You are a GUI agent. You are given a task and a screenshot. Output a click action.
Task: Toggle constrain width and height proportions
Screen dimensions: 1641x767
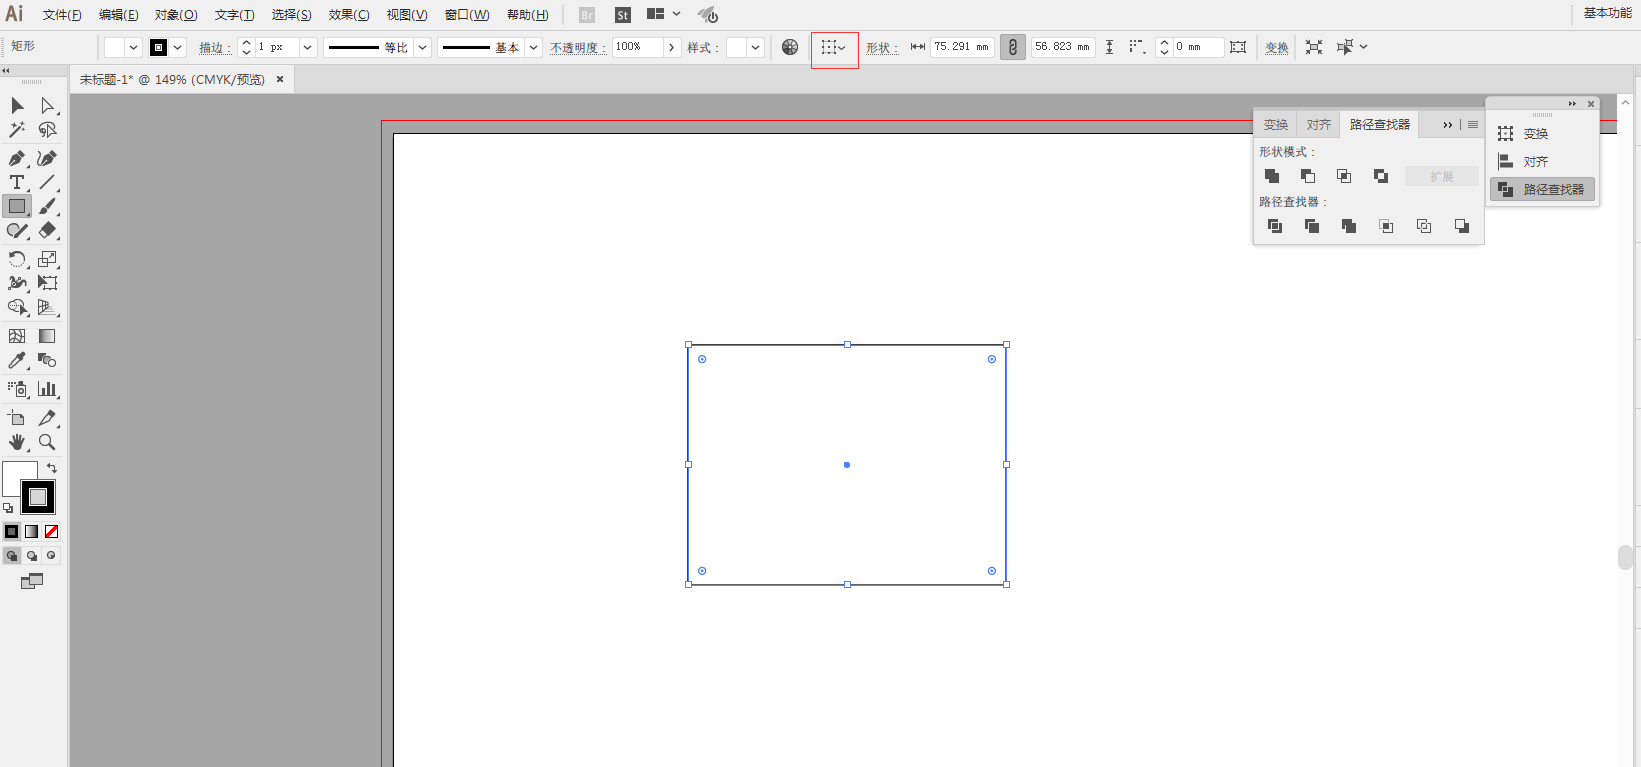tap(1013, 47)
